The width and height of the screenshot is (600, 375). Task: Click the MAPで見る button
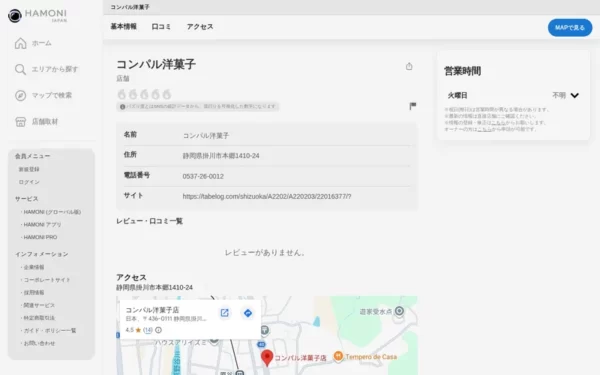pos(570,28)
